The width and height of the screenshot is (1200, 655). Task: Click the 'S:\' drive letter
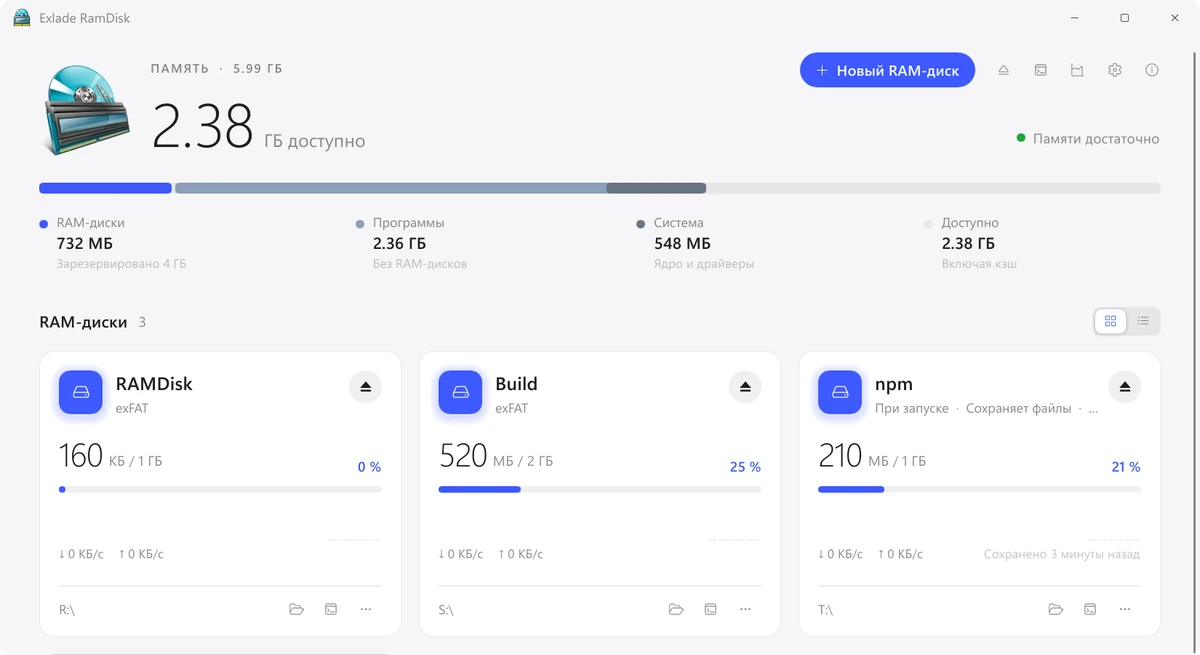(x=446, y=610)
